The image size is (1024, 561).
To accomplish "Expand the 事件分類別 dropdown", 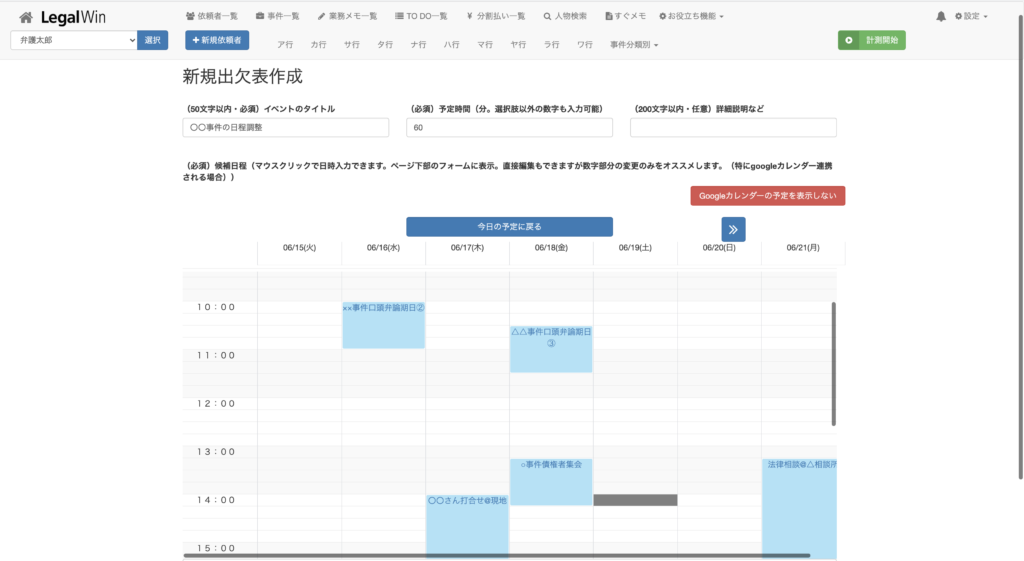I will [x=633, y=45].
